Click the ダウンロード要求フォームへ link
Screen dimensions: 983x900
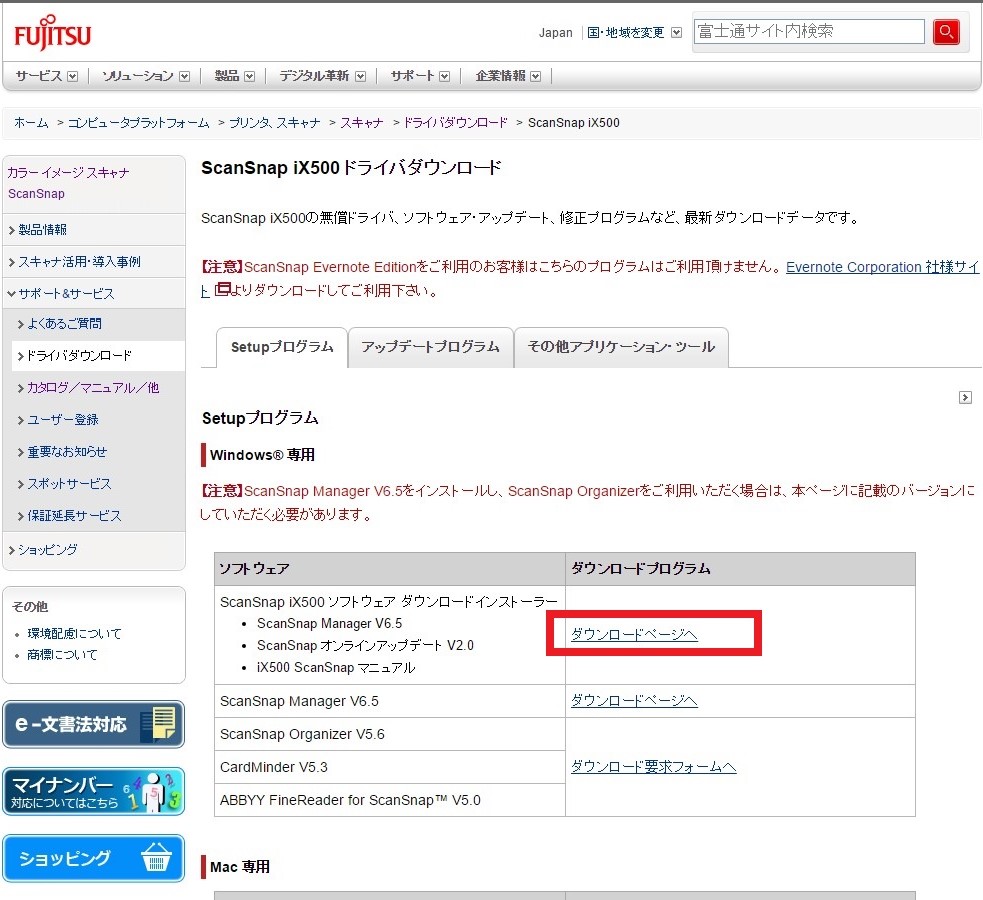653,767
